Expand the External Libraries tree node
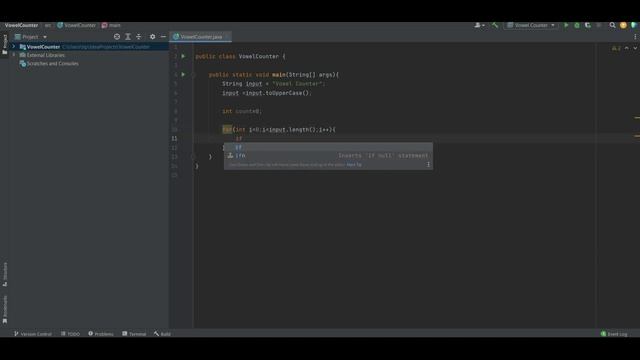 14,55
